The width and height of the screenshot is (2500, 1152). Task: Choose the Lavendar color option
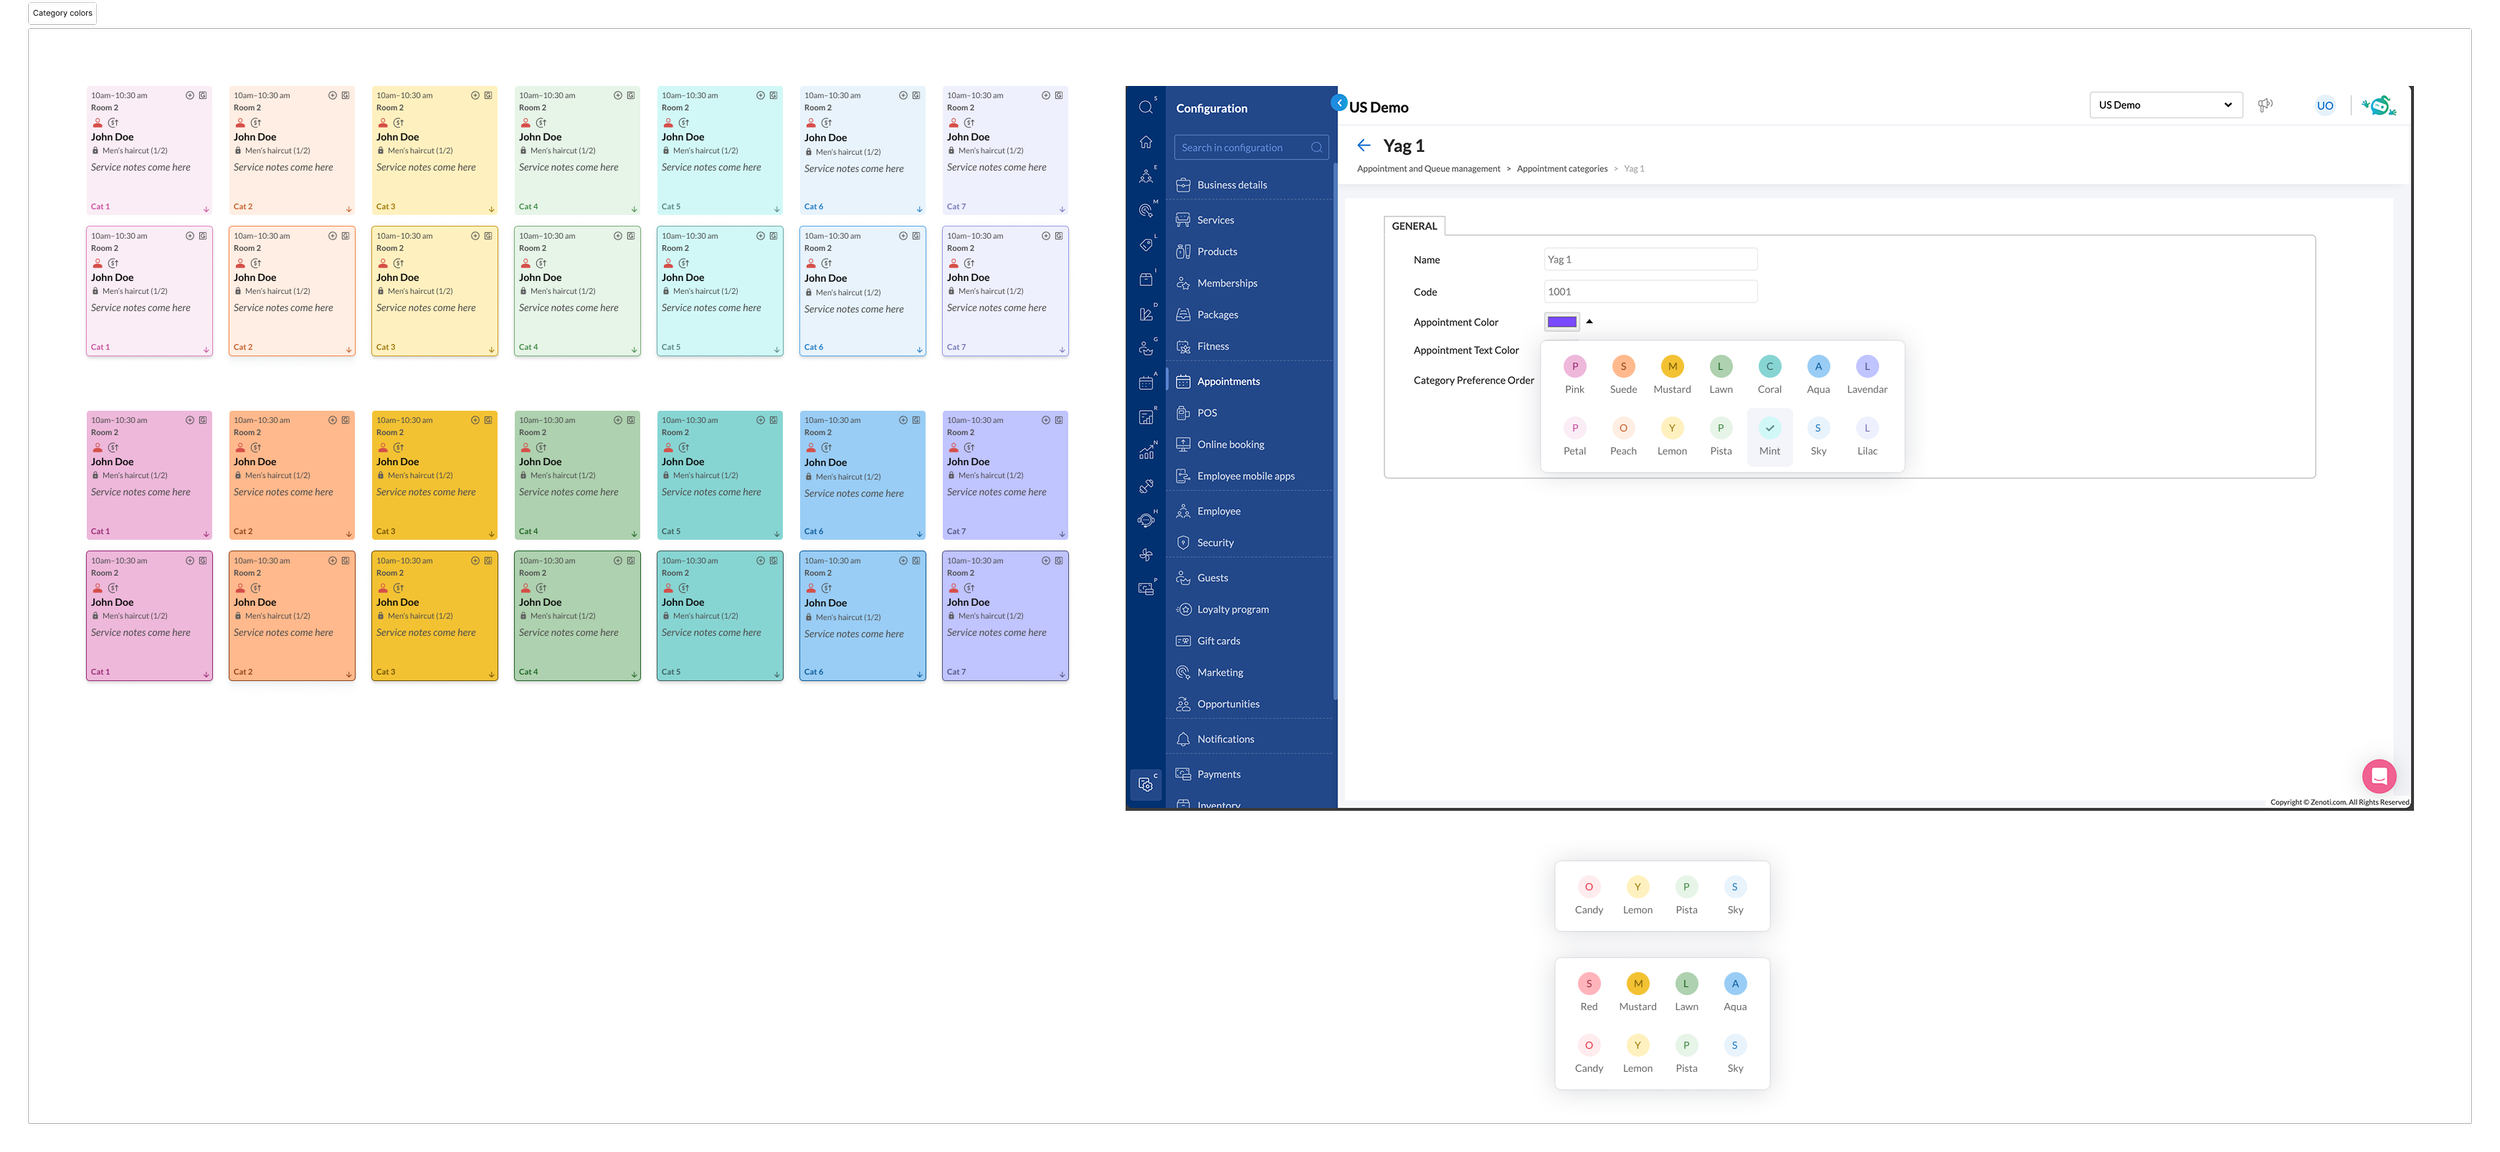[1866, 367]
